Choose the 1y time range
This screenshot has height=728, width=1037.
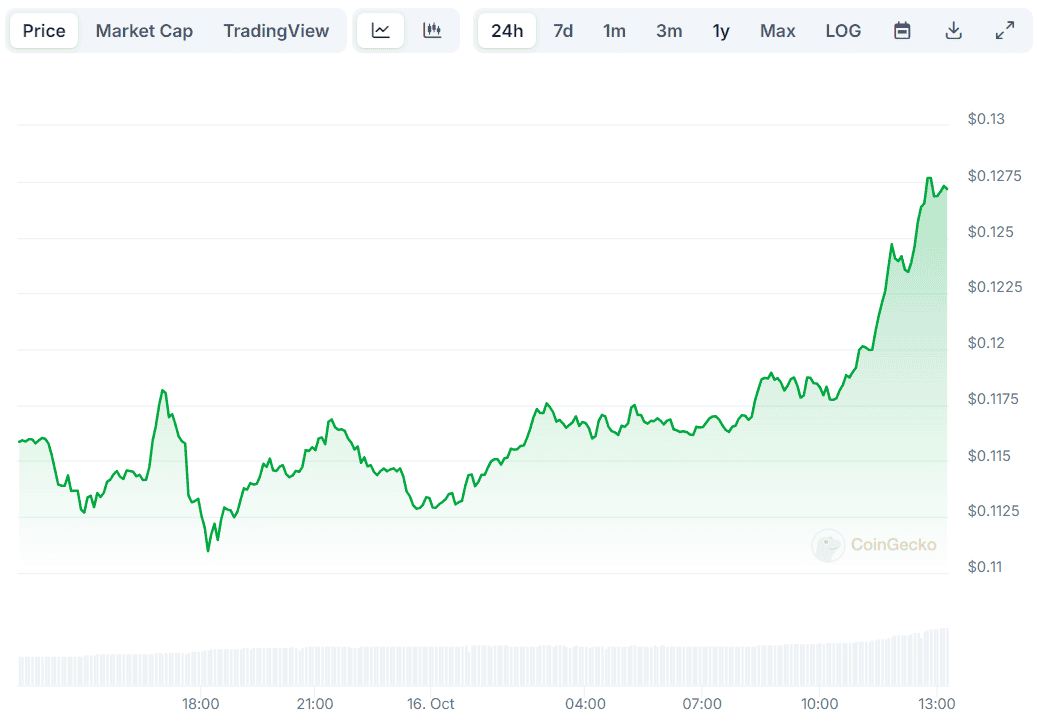tap(721, 31)
